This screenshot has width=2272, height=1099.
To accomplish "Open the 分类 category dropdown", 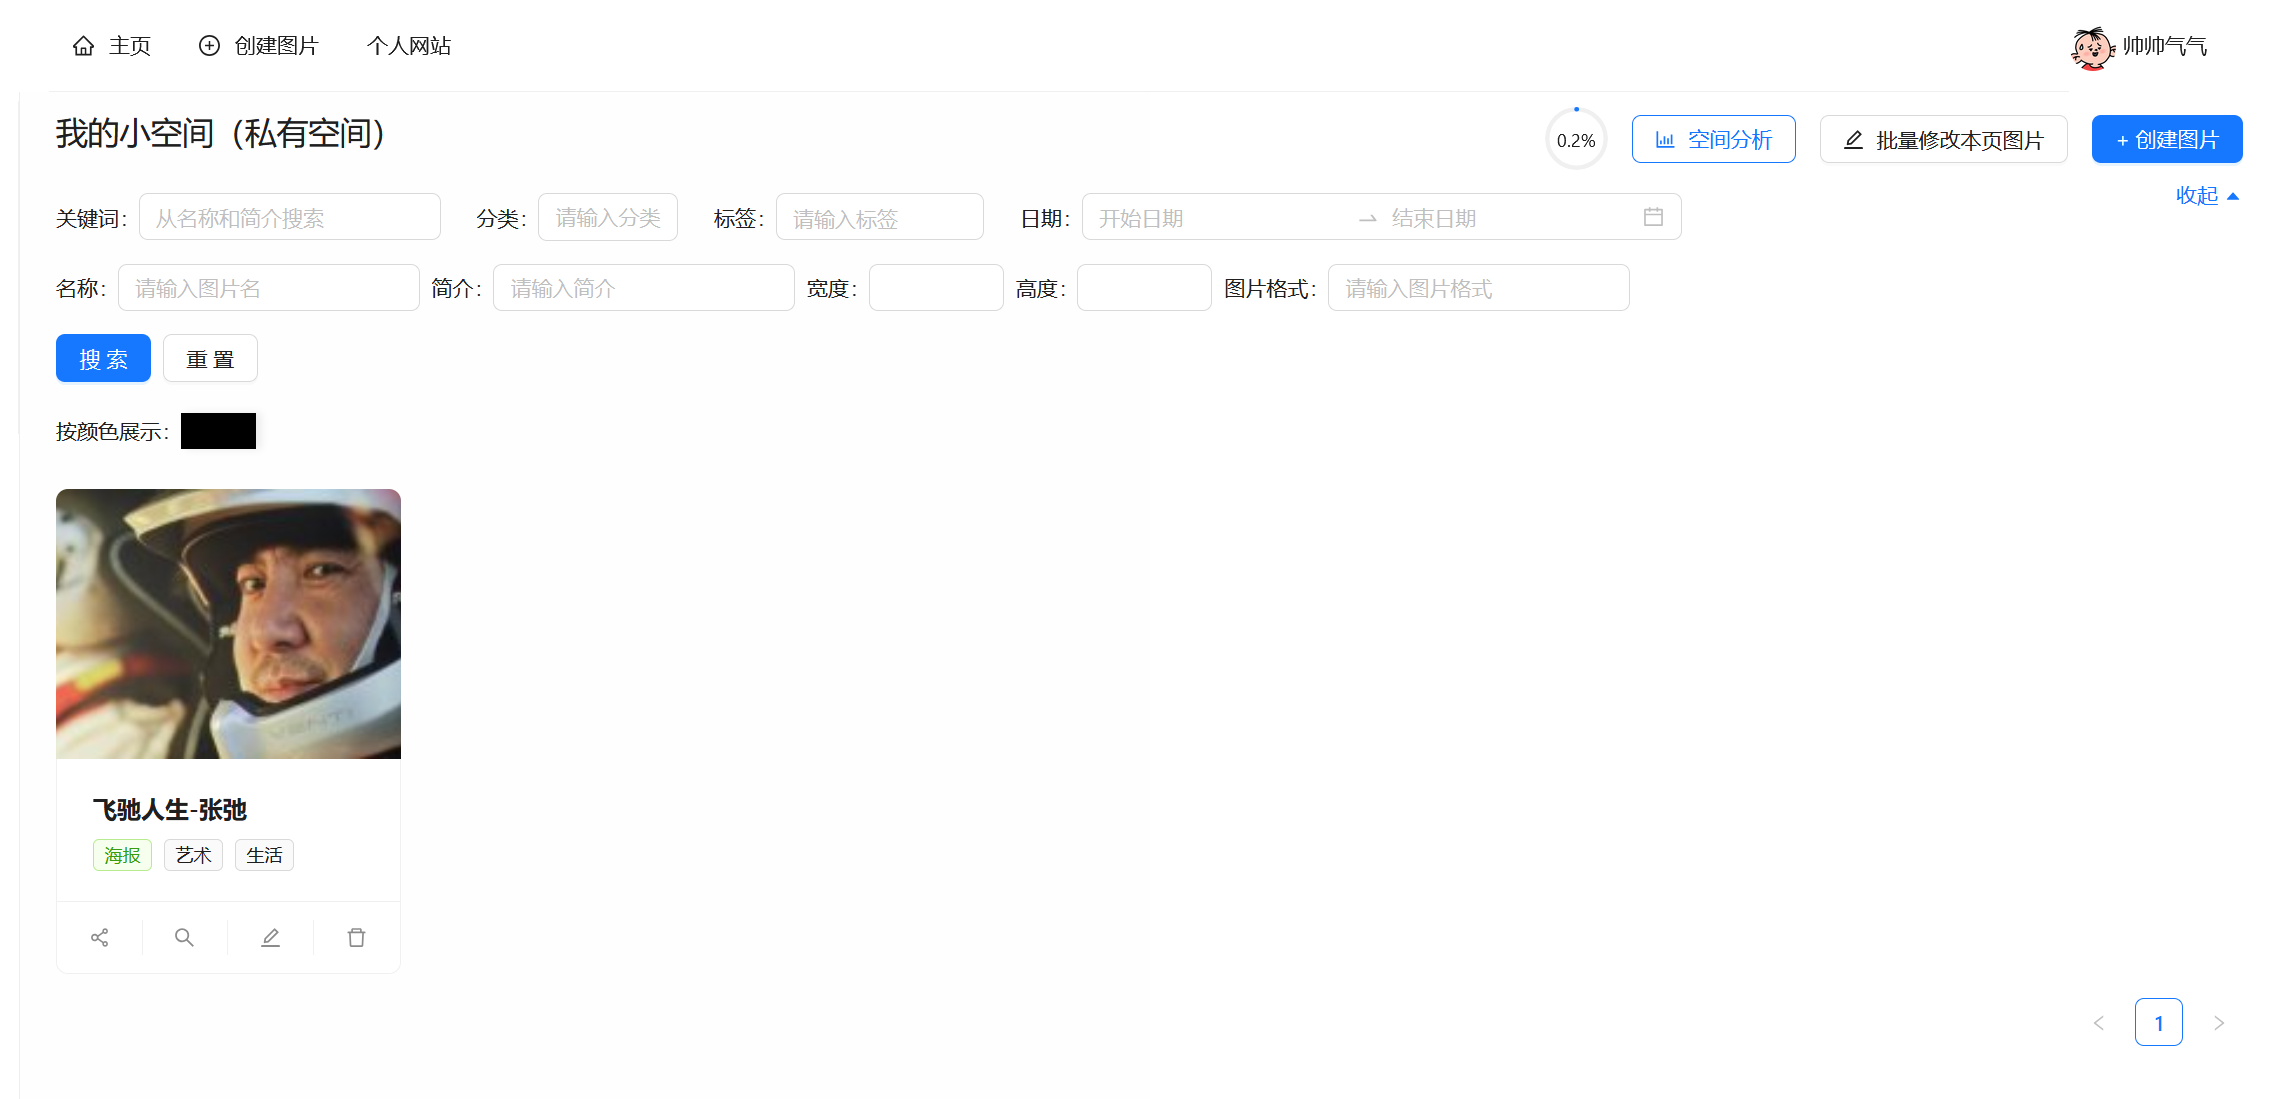I will click(607, 217).
